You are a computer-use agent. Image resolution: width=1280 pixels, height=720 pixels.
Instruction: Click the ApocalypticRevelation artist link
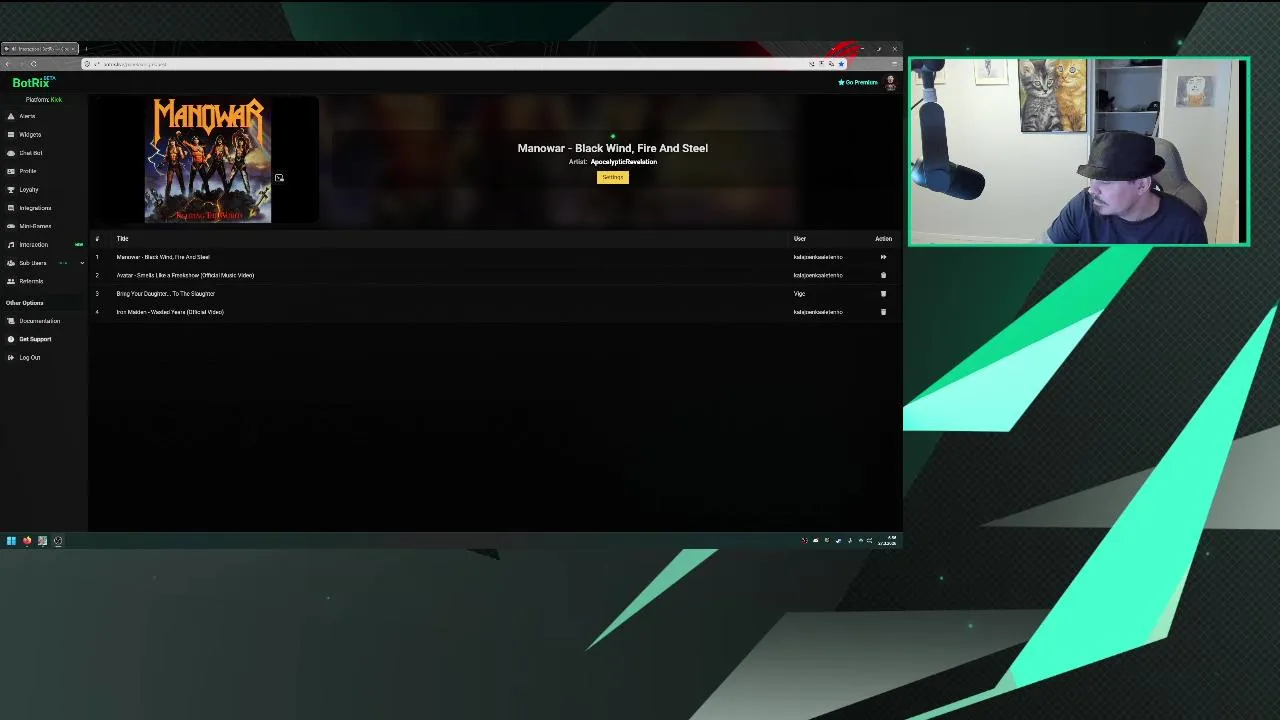pos(623,162)
